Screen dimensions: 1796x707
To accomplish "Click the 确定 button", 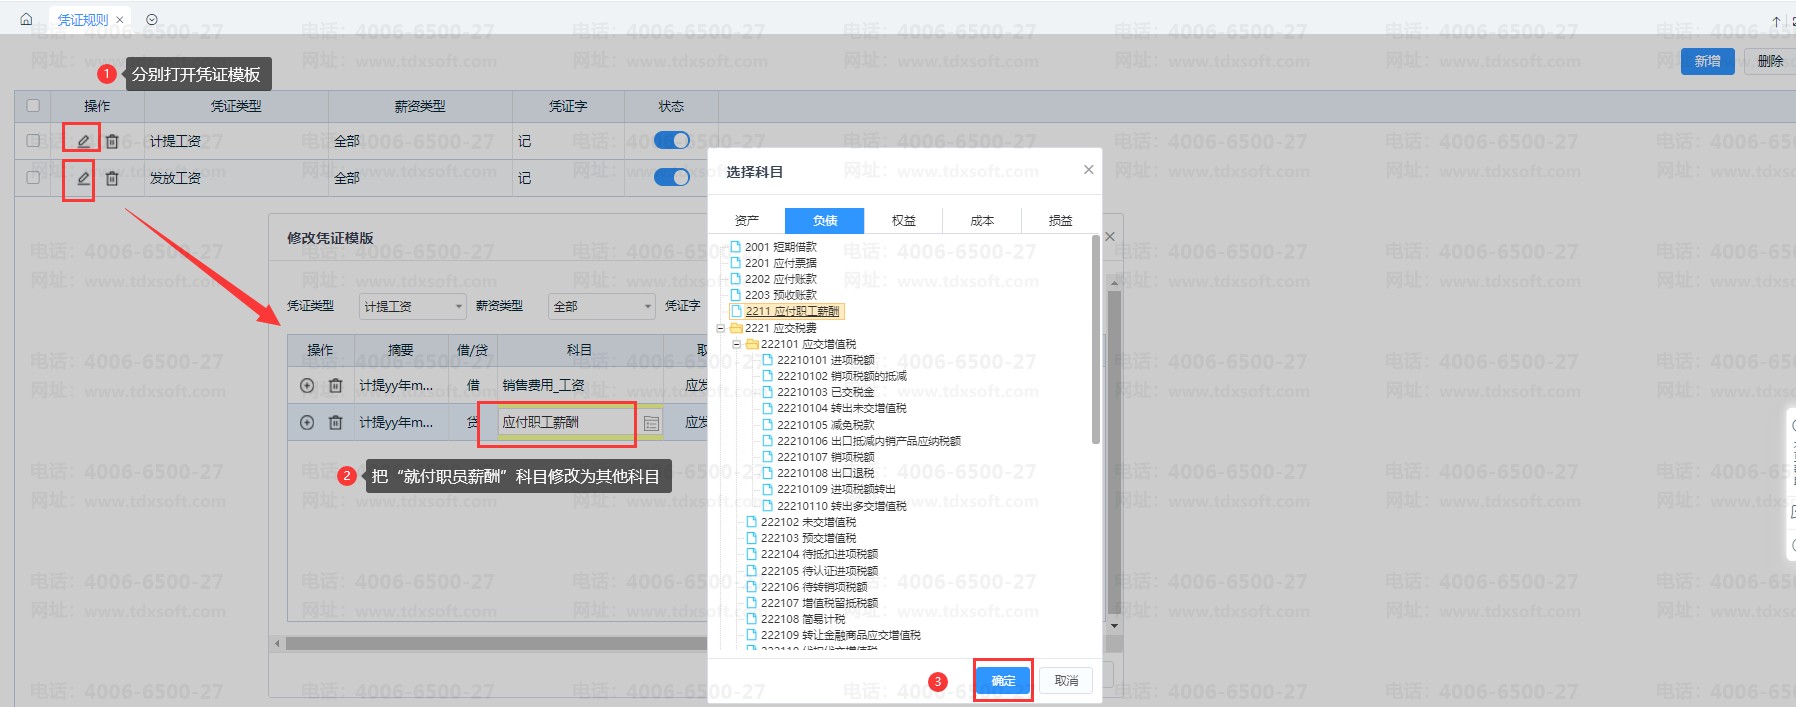I will tap(1003, 681).
